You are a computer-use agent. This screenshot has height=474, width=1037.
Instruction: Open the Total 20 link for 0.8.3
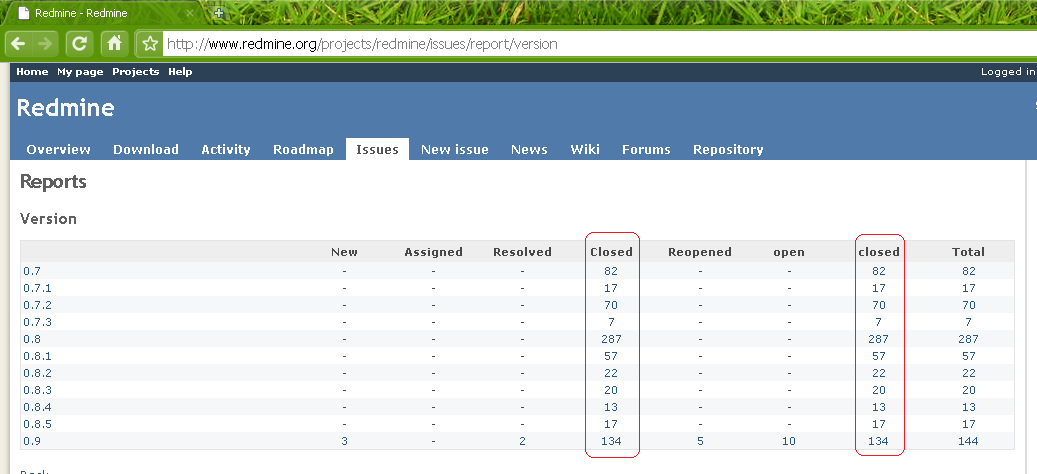[969, 390]
